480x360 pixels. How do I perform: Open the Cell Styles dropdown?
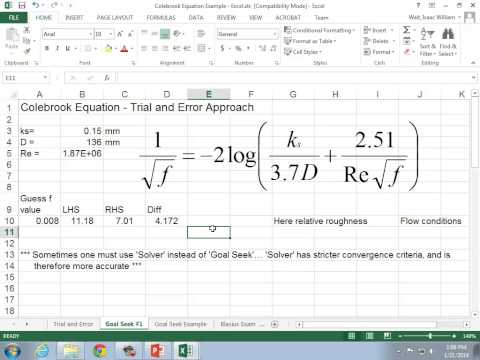click(303, 52)
